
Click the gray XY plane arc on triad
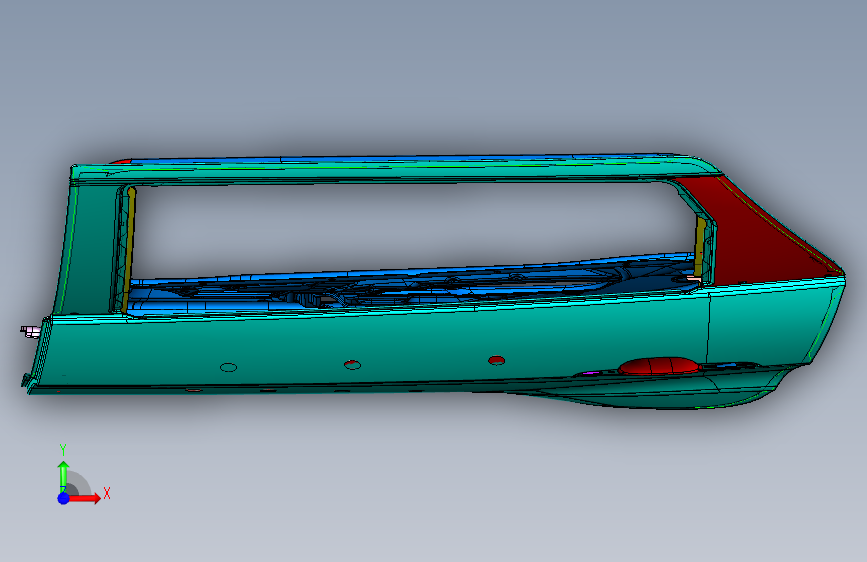(79, 482)
